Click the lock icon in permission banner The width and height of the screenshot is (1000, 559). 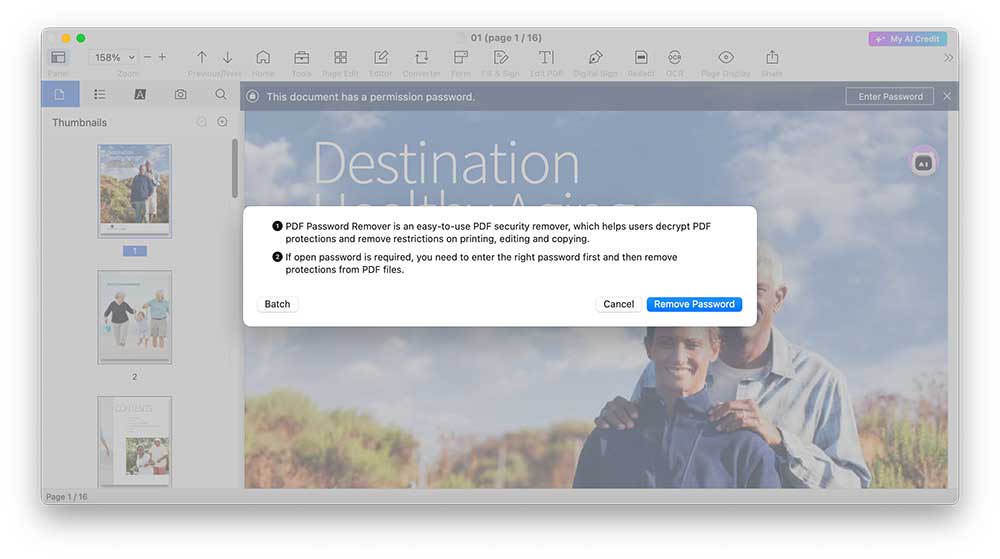click(x=253, y=96)
